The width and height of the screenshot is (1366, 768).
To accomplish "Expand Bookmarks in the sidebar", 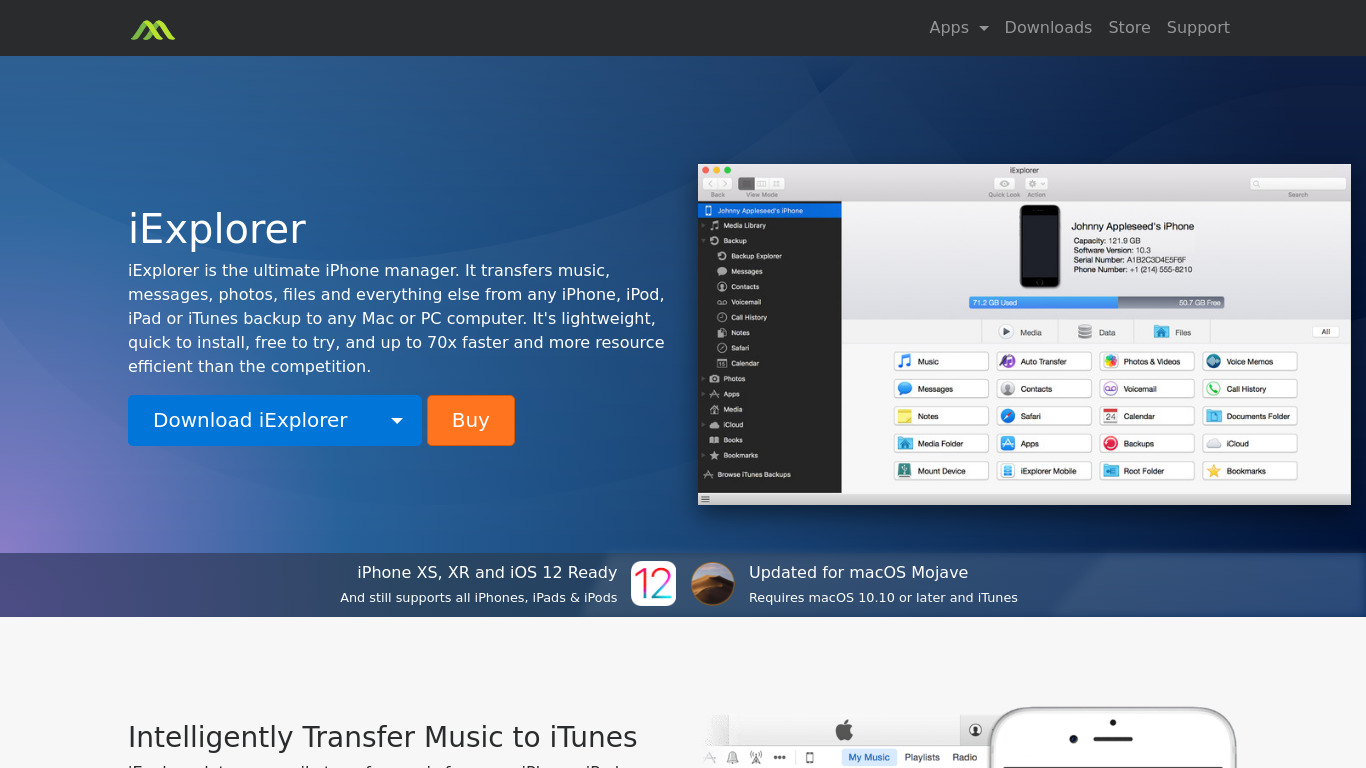I will [703, 455].
